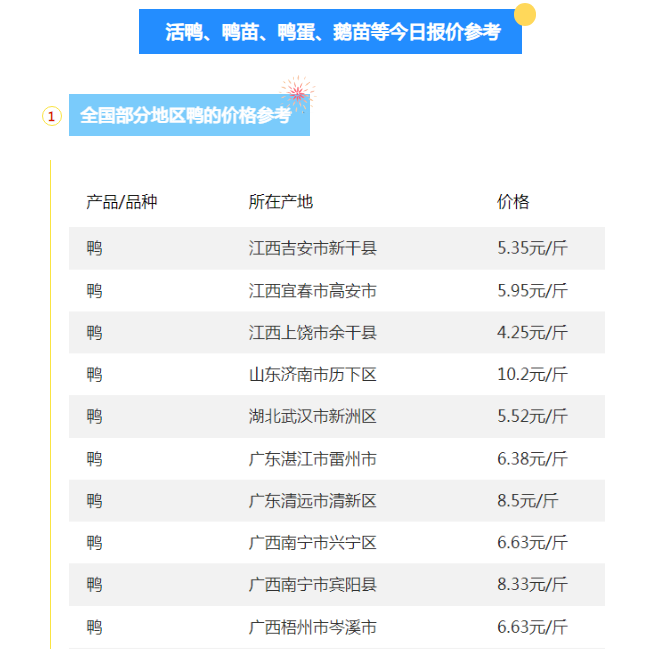Click the 6.38元/斤 price cell
Viewport: 645px width, 649px height.
coord(532,459)
